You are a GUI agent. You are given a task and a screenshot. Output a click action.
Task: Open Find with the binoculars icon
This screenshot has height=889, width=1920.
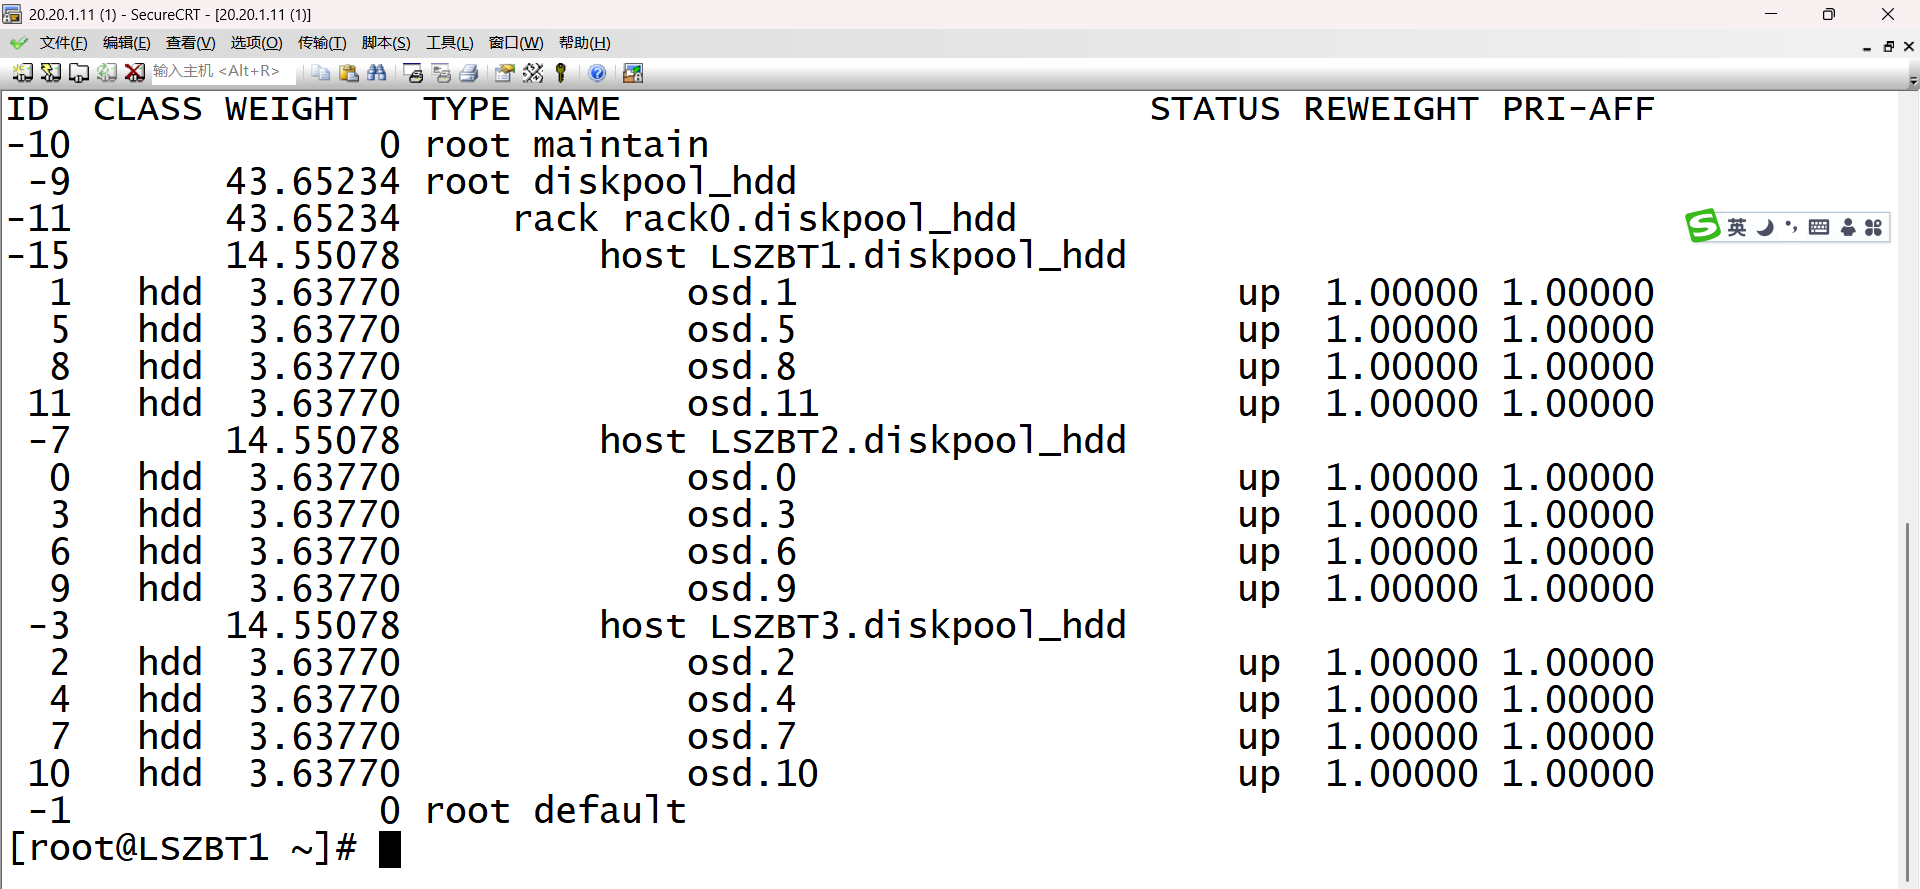tap(377, 73)
